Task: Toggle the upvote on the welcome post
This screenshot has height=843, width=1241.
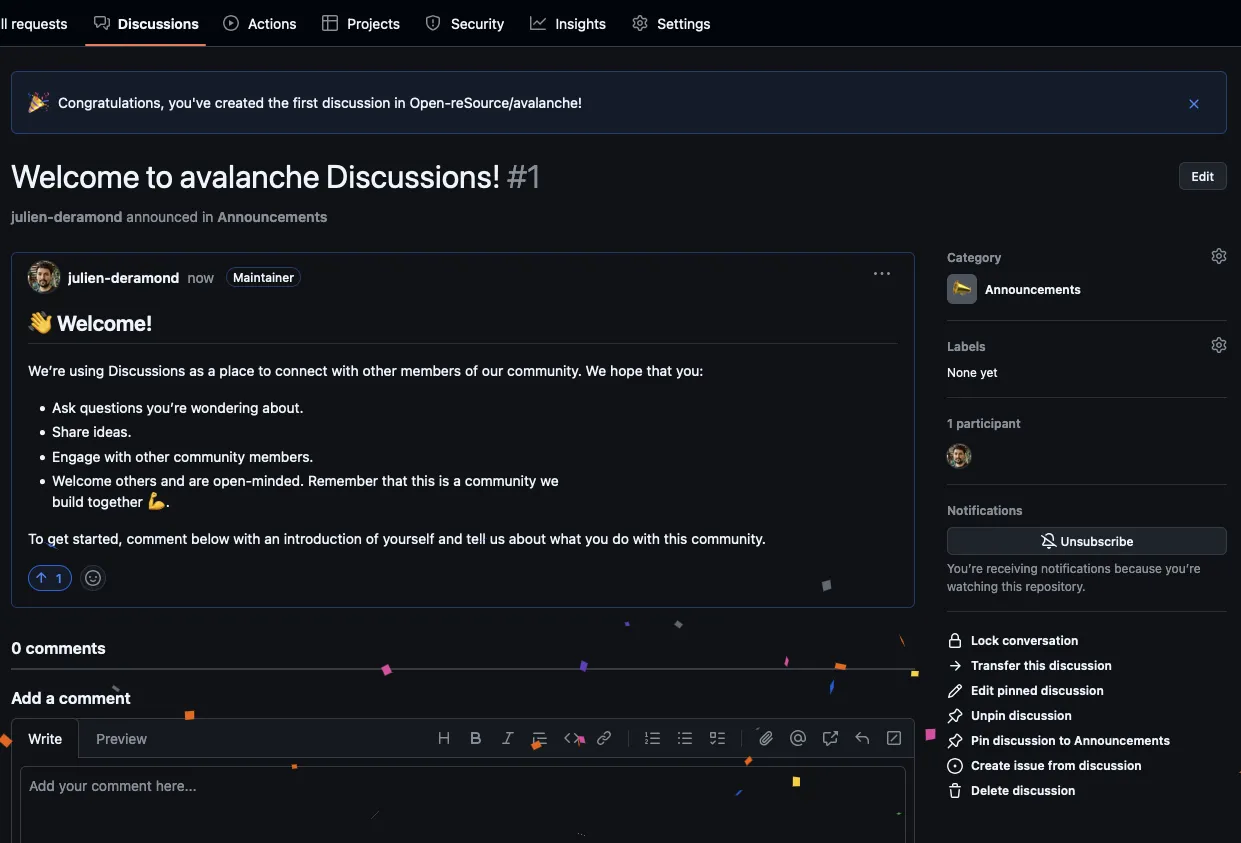Action: click(50, 578)
